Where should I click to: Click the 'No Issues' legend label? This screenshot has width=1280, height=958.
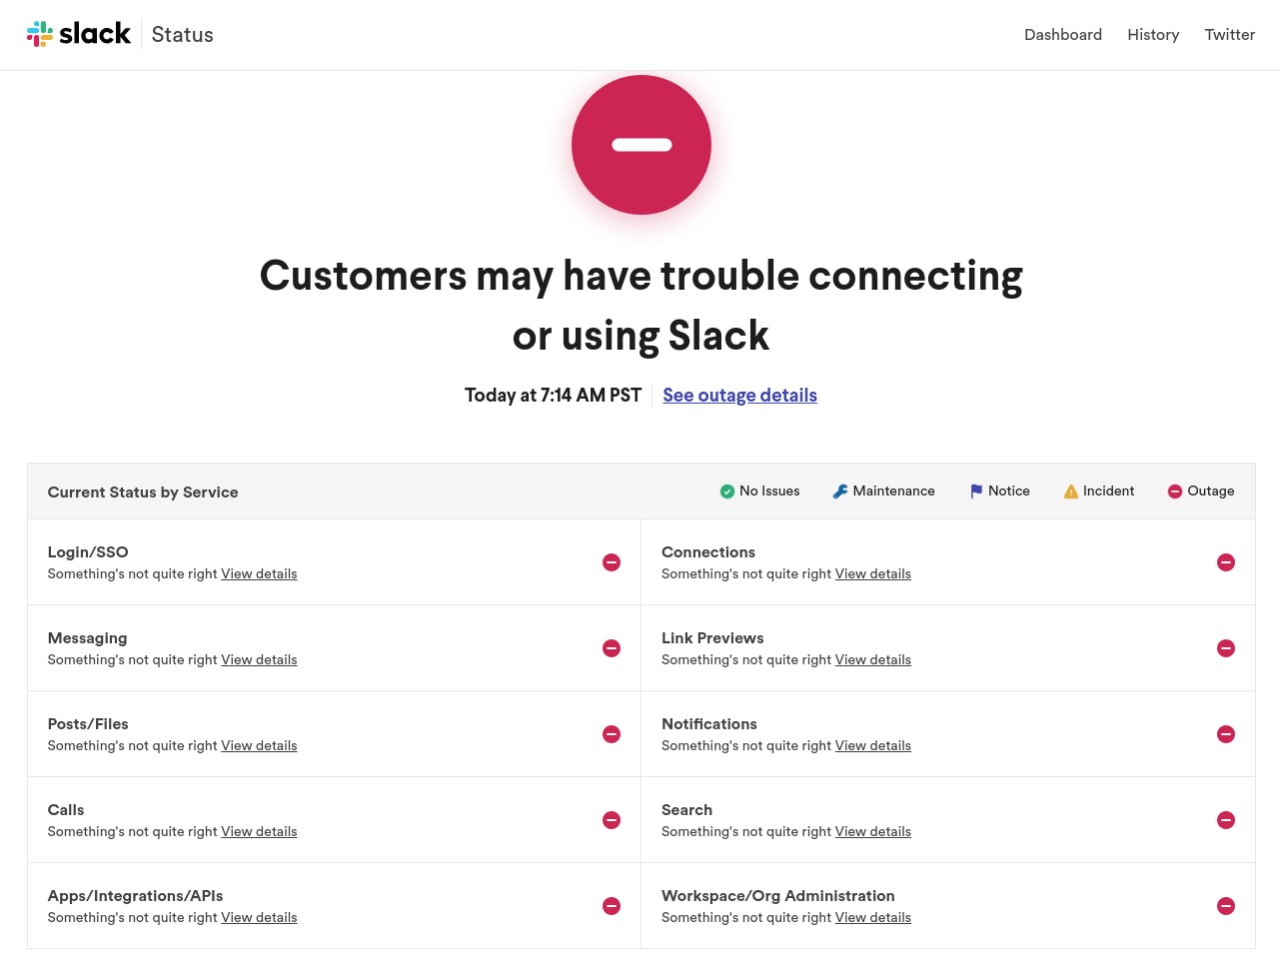(770, 491)
